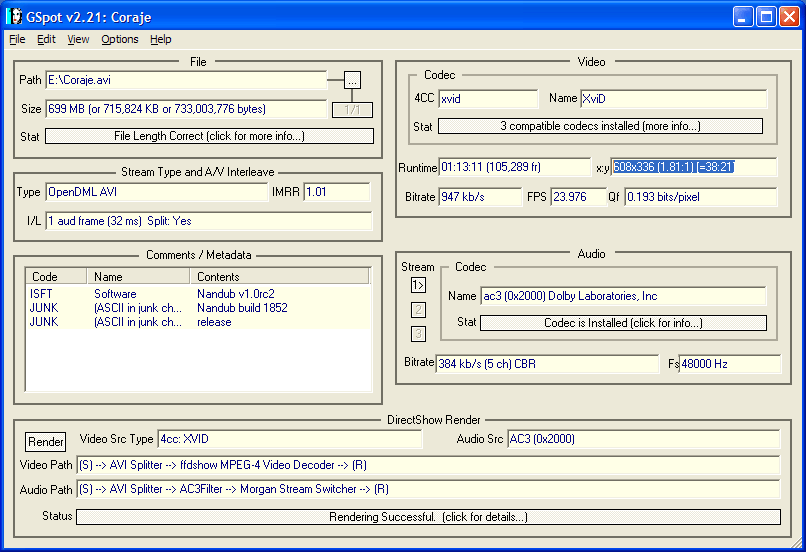Click the video codec Name field XviD
The height and width of the screenshot is (552, 806).
point(673,99)
